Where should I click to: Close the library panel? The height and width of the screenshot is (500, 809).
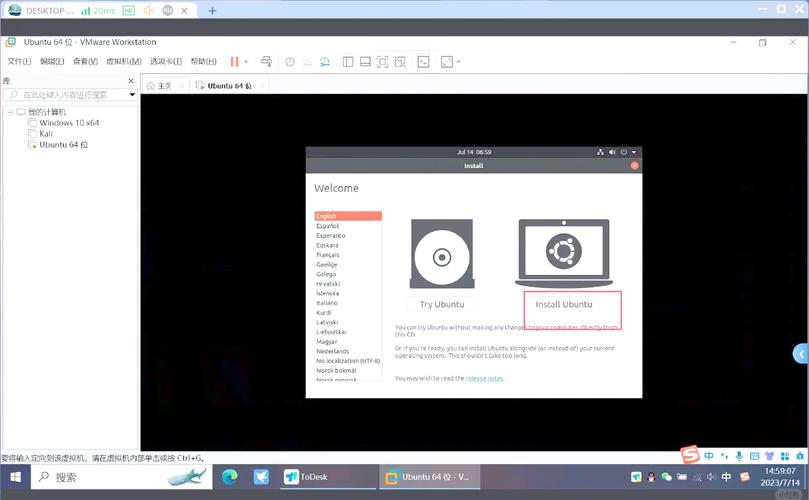tap(131, 81)
